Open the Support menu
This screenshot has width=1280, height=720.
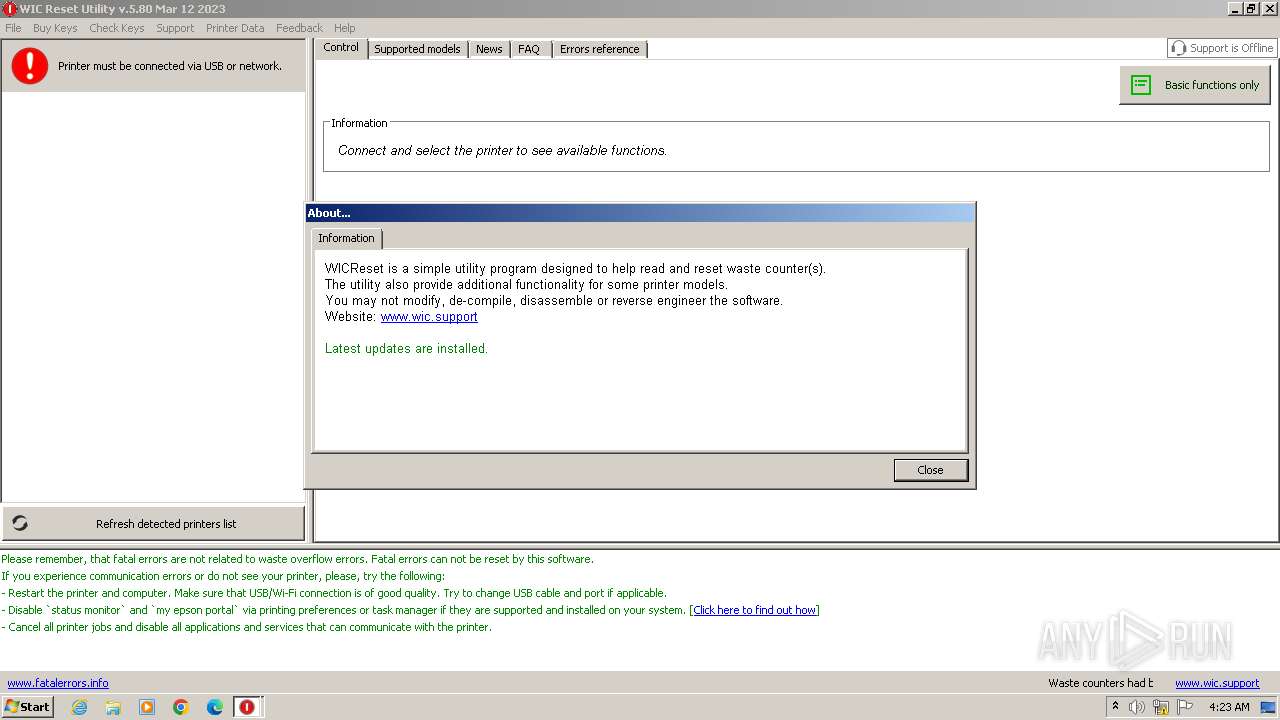(175, 28)
